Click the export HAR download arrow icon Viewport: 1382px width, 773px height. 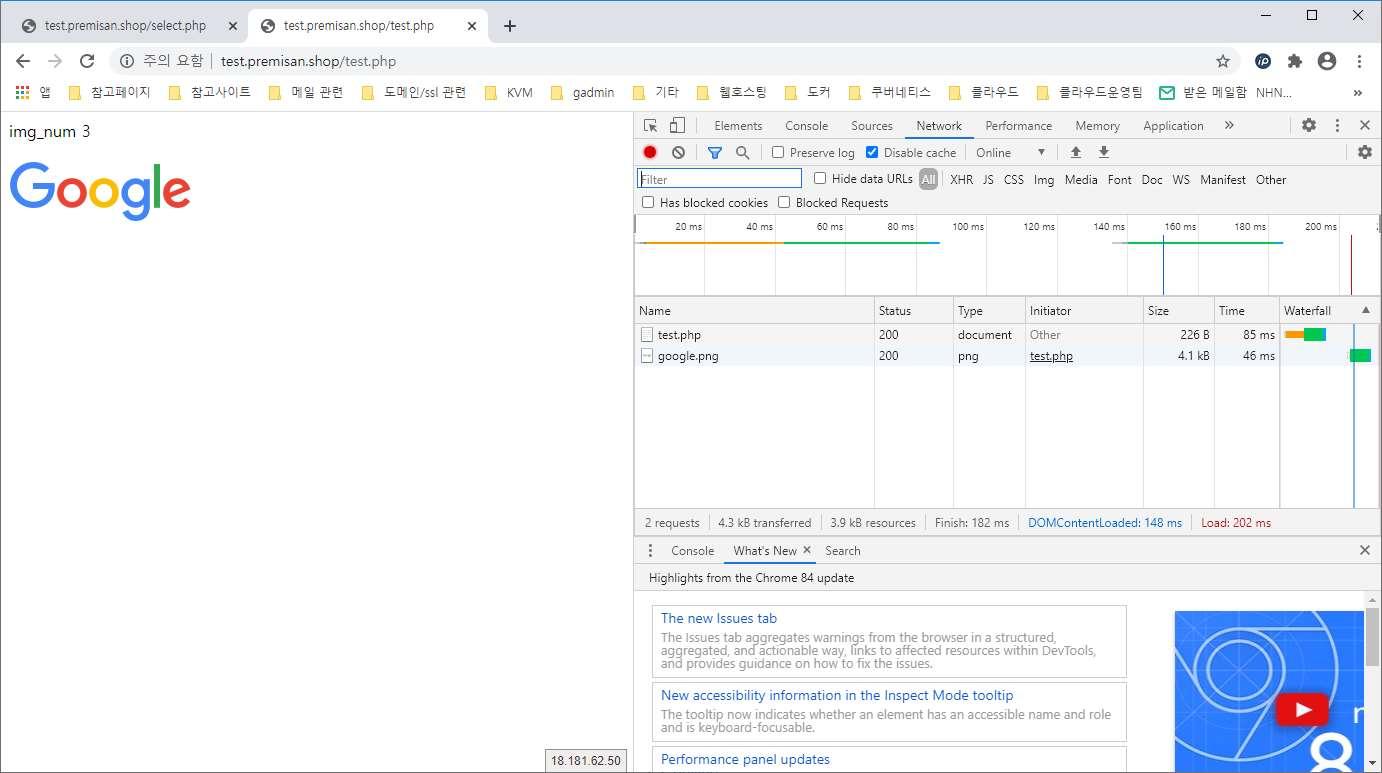click(x=1104, y=152)
